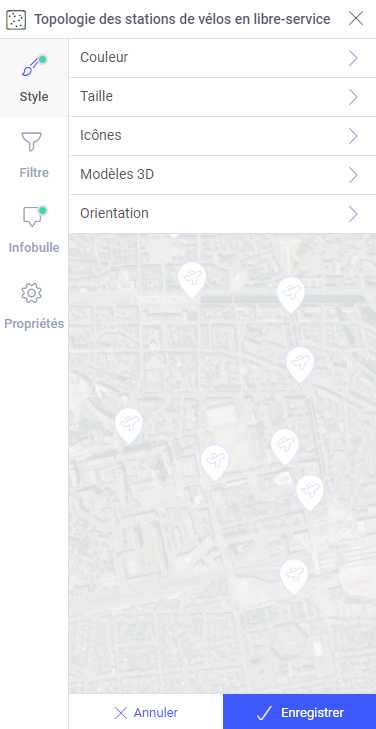Save changes with Enregistrer button
Screen dimensions: 376x729
tap(300, 712)
